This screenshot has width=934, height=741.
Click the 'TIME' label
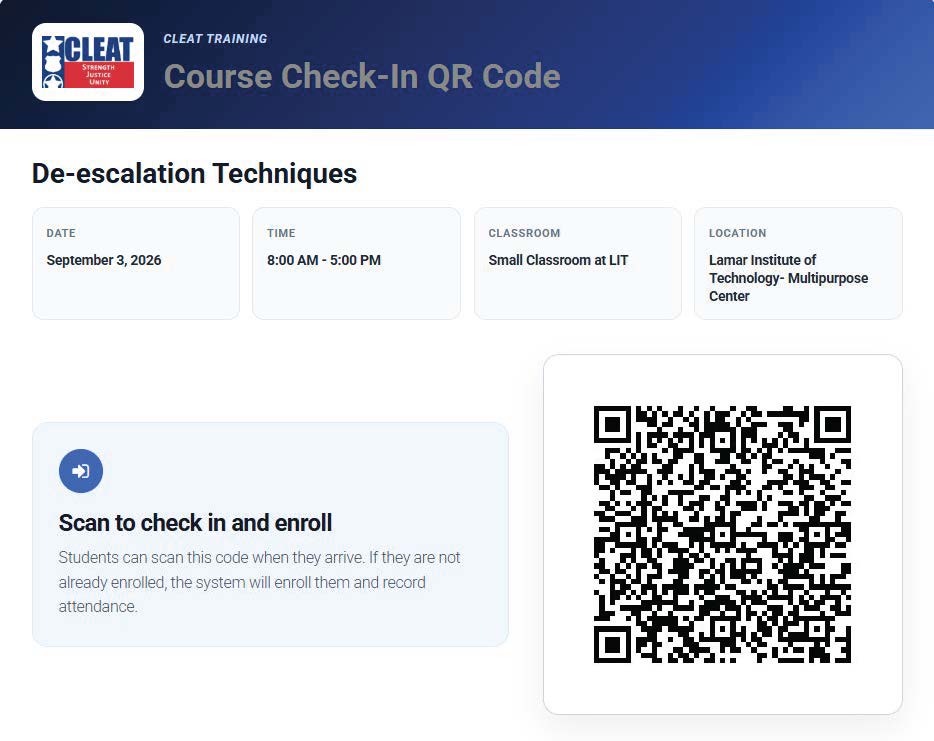281,233
